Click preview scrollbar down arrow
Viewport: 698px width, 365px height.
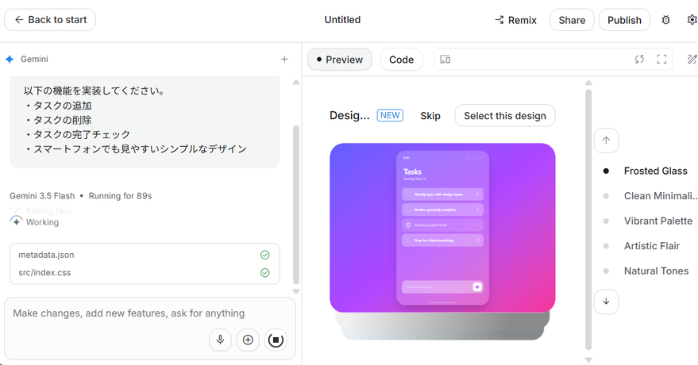pyautogui.click(x=588, y=360)
